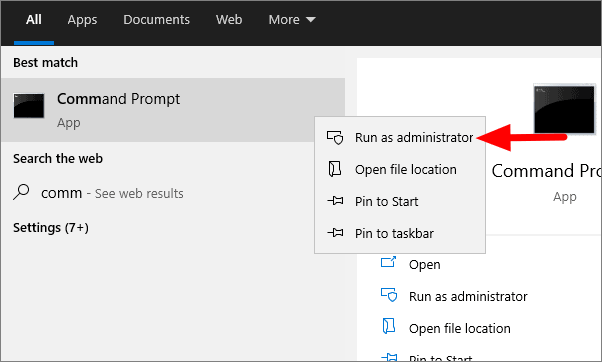The width and height of the screenshot is (602, 362).
Task: Switch to the Apps tab
Action: tap(82, 20)
